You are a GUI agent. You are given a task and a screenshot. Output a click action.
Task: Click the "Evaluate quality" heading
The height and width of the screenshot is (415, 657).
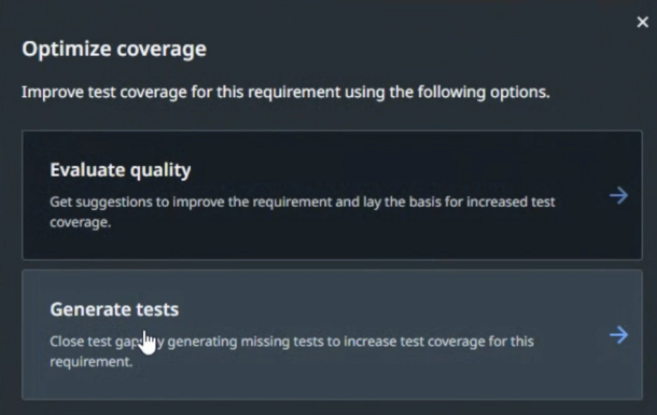[x=120, y=170]
